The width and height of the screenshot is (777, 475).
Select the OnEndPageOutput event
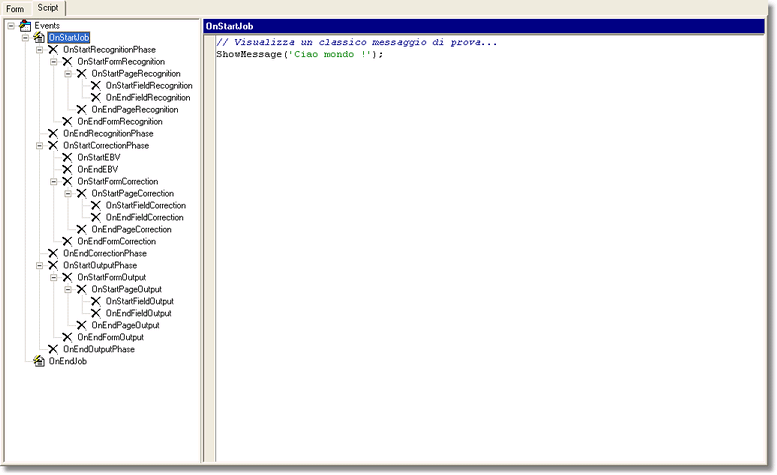(125, 325)
